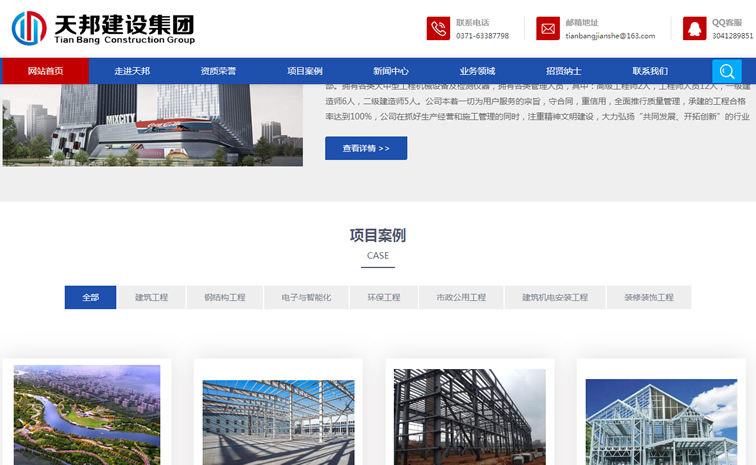
Task: Navigate to 招贤纳士 page
Action: 564,71
